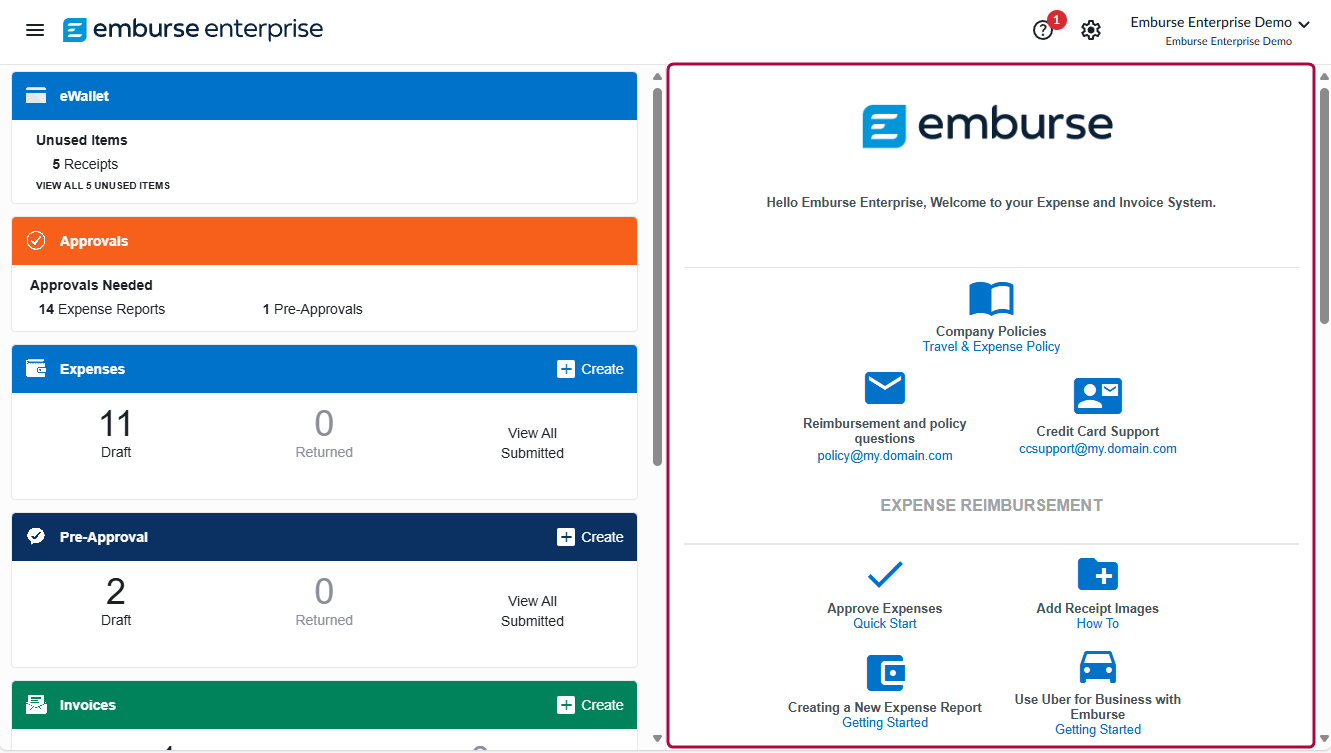The width and height of the screenshot is (1331, 753).
Task: Click the Approve Expenses checkmark icon
Action: pyautogui.click(x=884, y=574)
